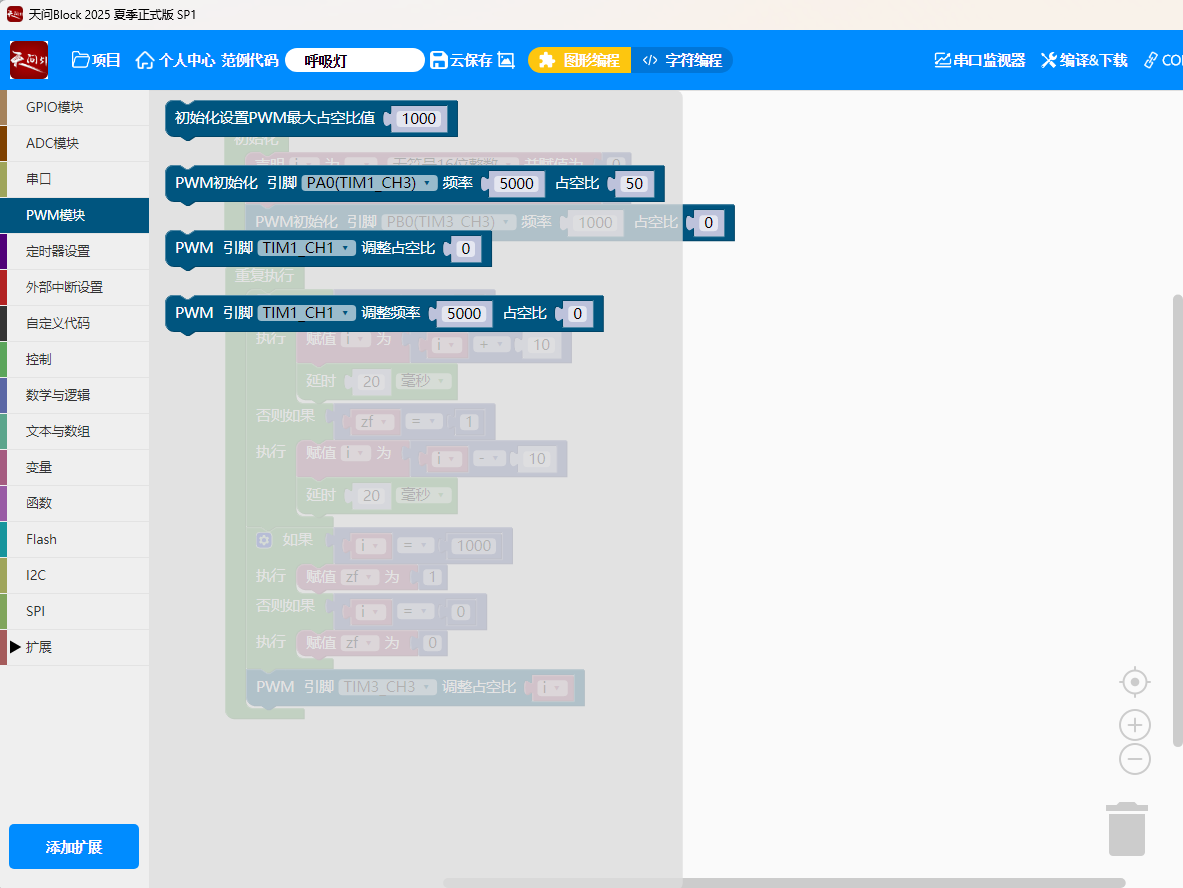Open TIM1_CH1 dropdown in 调整占空比 block
The width and height of the screenshot is (1183, 888).
307,248
